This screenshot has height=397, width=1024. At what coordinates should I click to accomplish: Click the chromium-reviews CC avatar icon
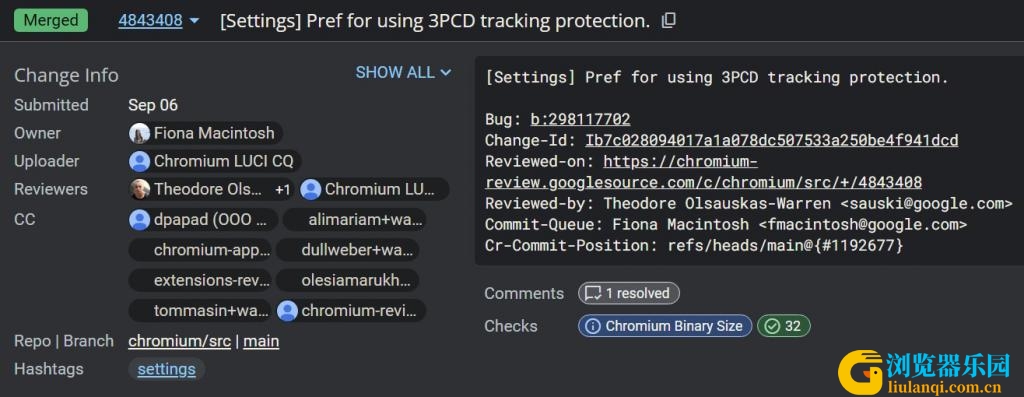pos(287,311)
